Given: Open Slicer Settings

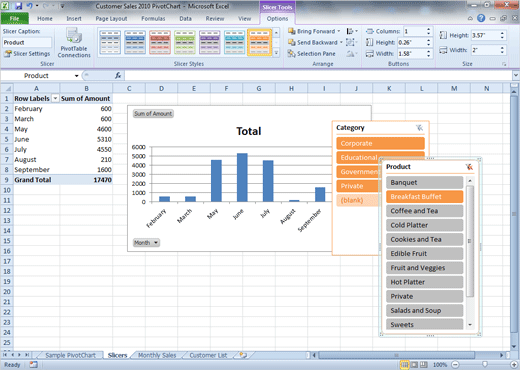Looking at the screenshot, I should tap(27, 54).
